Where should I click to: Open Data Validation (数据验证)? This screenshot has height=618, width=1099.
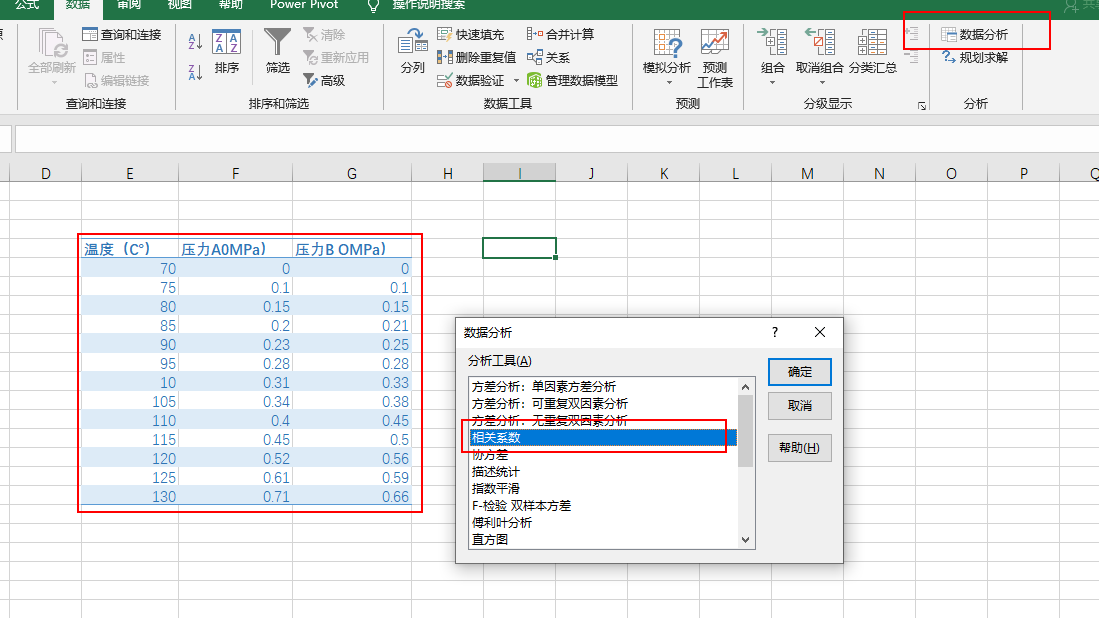pos(470,81)
